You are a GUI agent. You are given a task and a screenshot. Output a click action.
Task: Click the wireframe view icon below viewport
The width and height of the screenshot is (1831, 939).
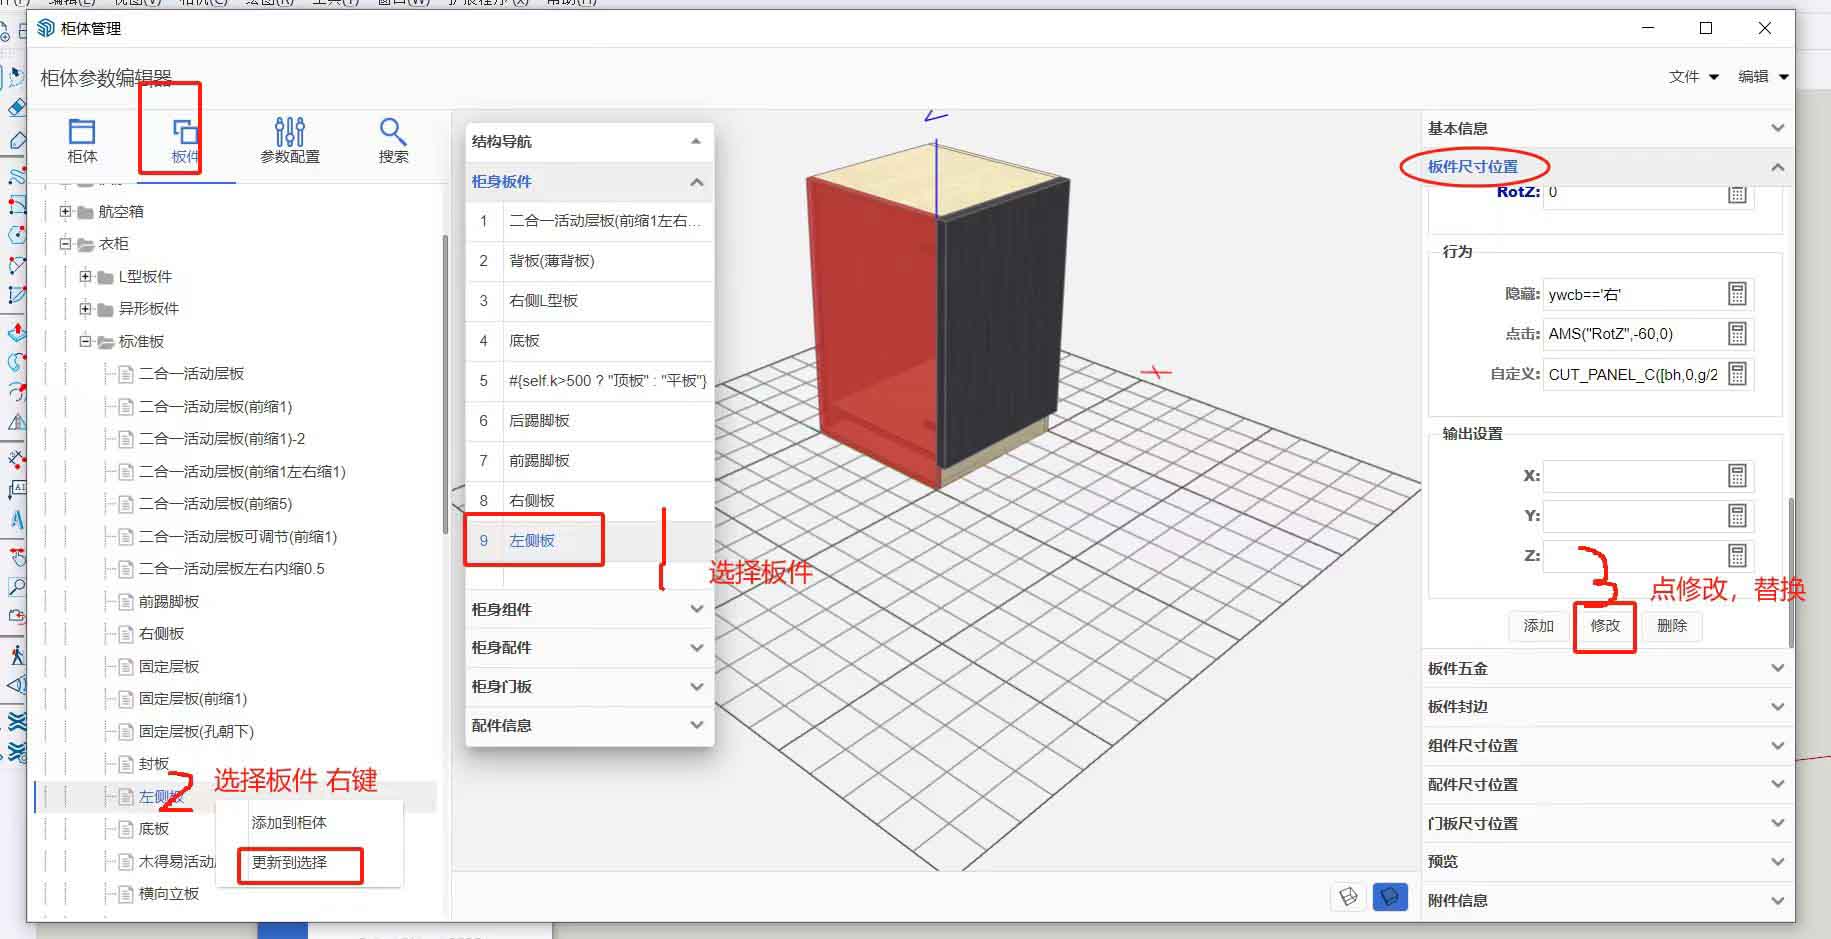(x=1348, y=897)
